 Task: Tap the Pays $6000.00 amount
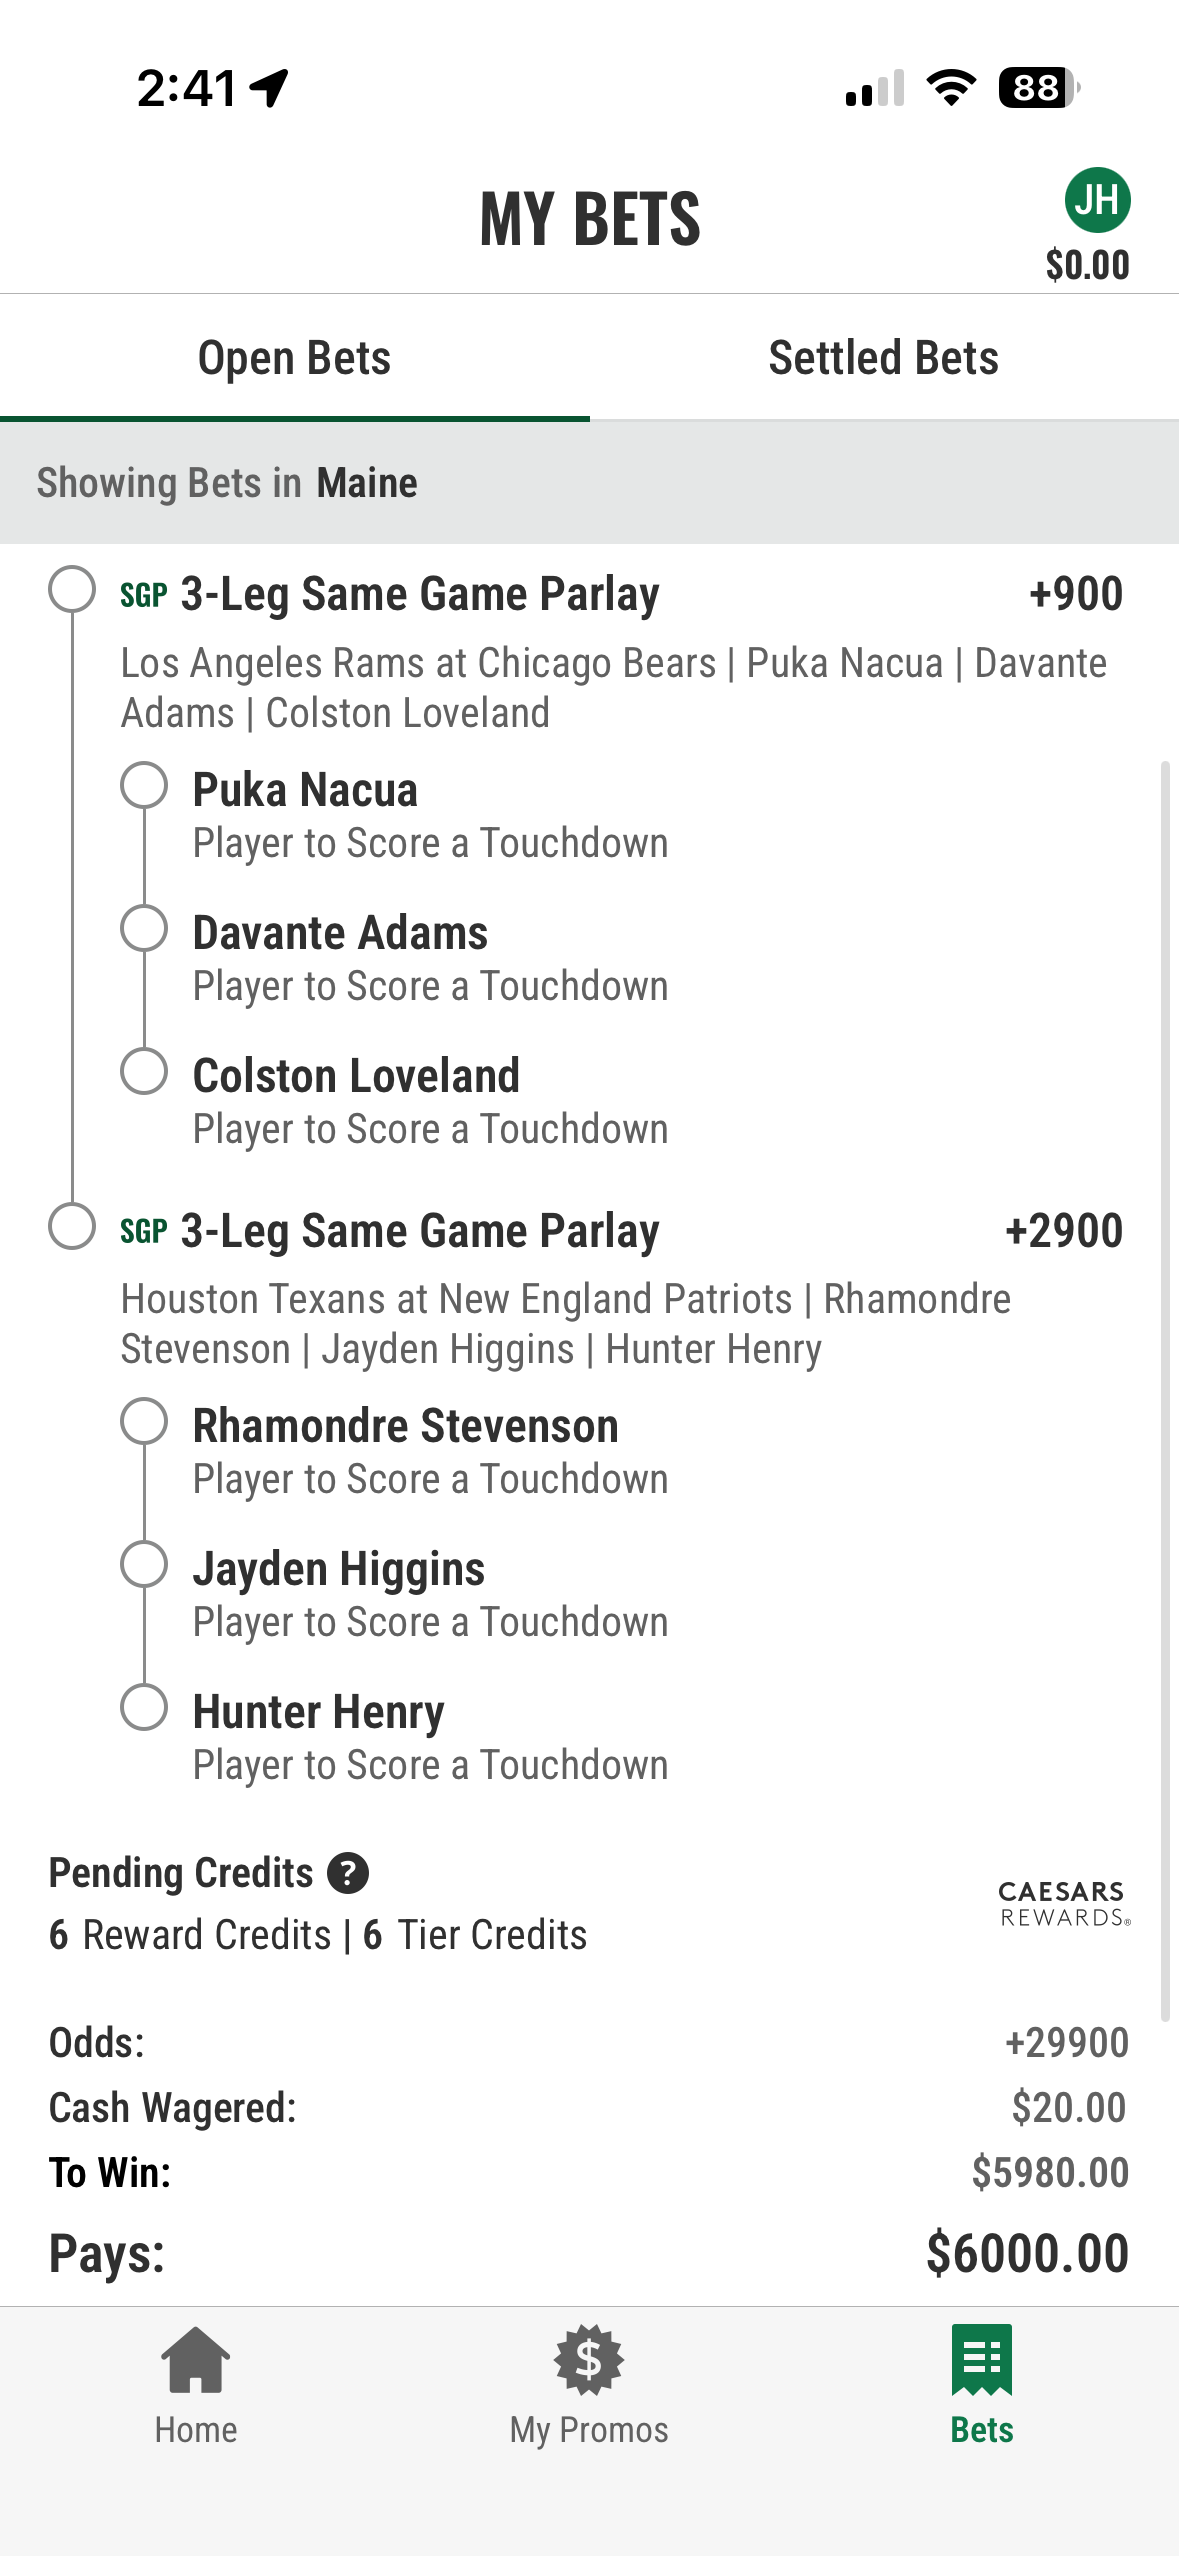pos(1027,2253)
